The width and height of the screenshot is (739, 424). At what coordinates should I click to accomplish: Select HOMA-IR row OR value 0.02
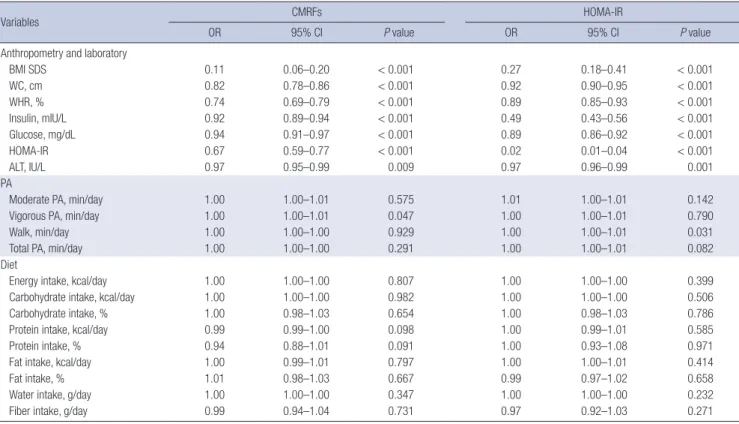(511, 151)
